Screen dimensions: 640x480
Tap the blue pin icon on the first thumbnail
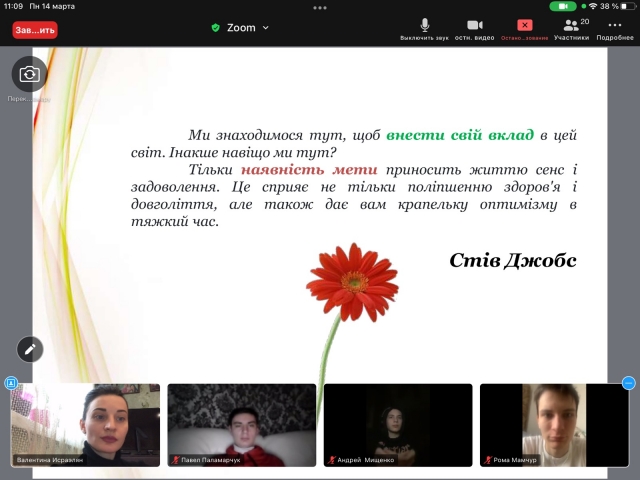11,383
